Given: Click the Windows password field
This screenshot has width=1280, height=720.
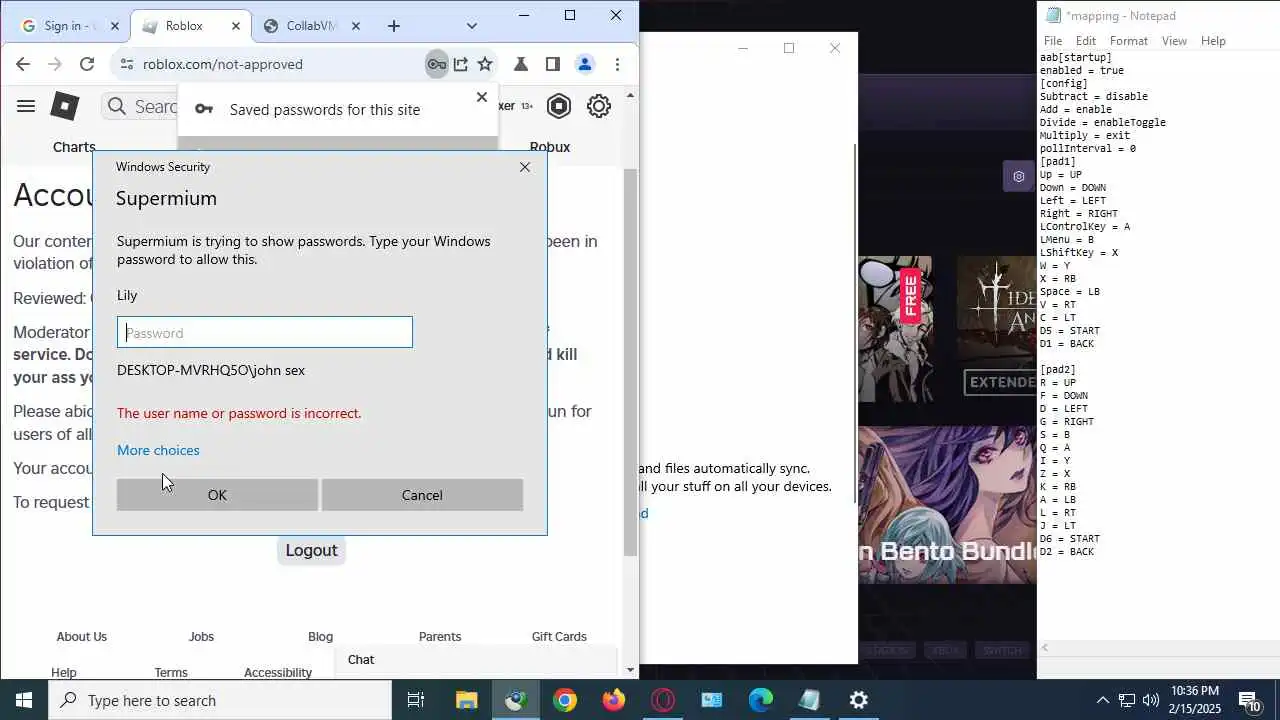Looking at the screenshot, I should [265, 332].
